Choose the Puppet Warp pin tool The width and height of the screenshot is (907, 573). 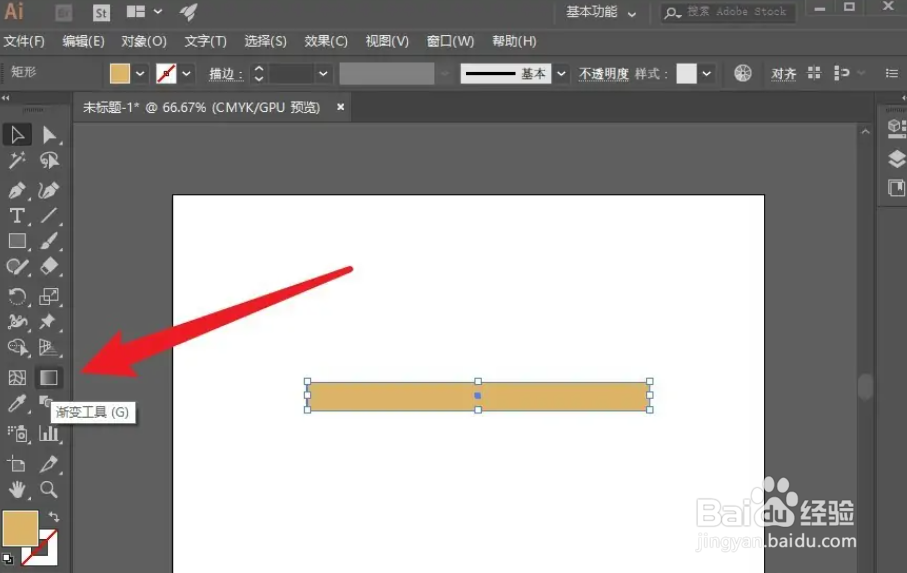click(x=49, y=321)
